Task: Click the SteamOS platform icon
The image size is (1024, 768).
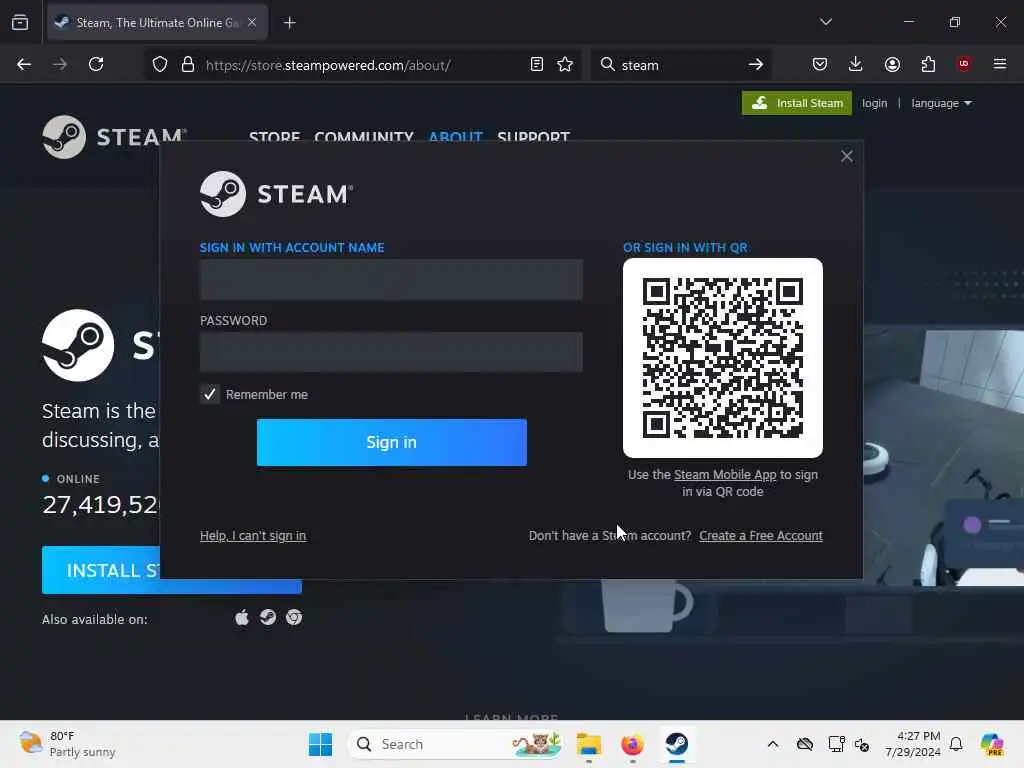Action: point(268,617)
